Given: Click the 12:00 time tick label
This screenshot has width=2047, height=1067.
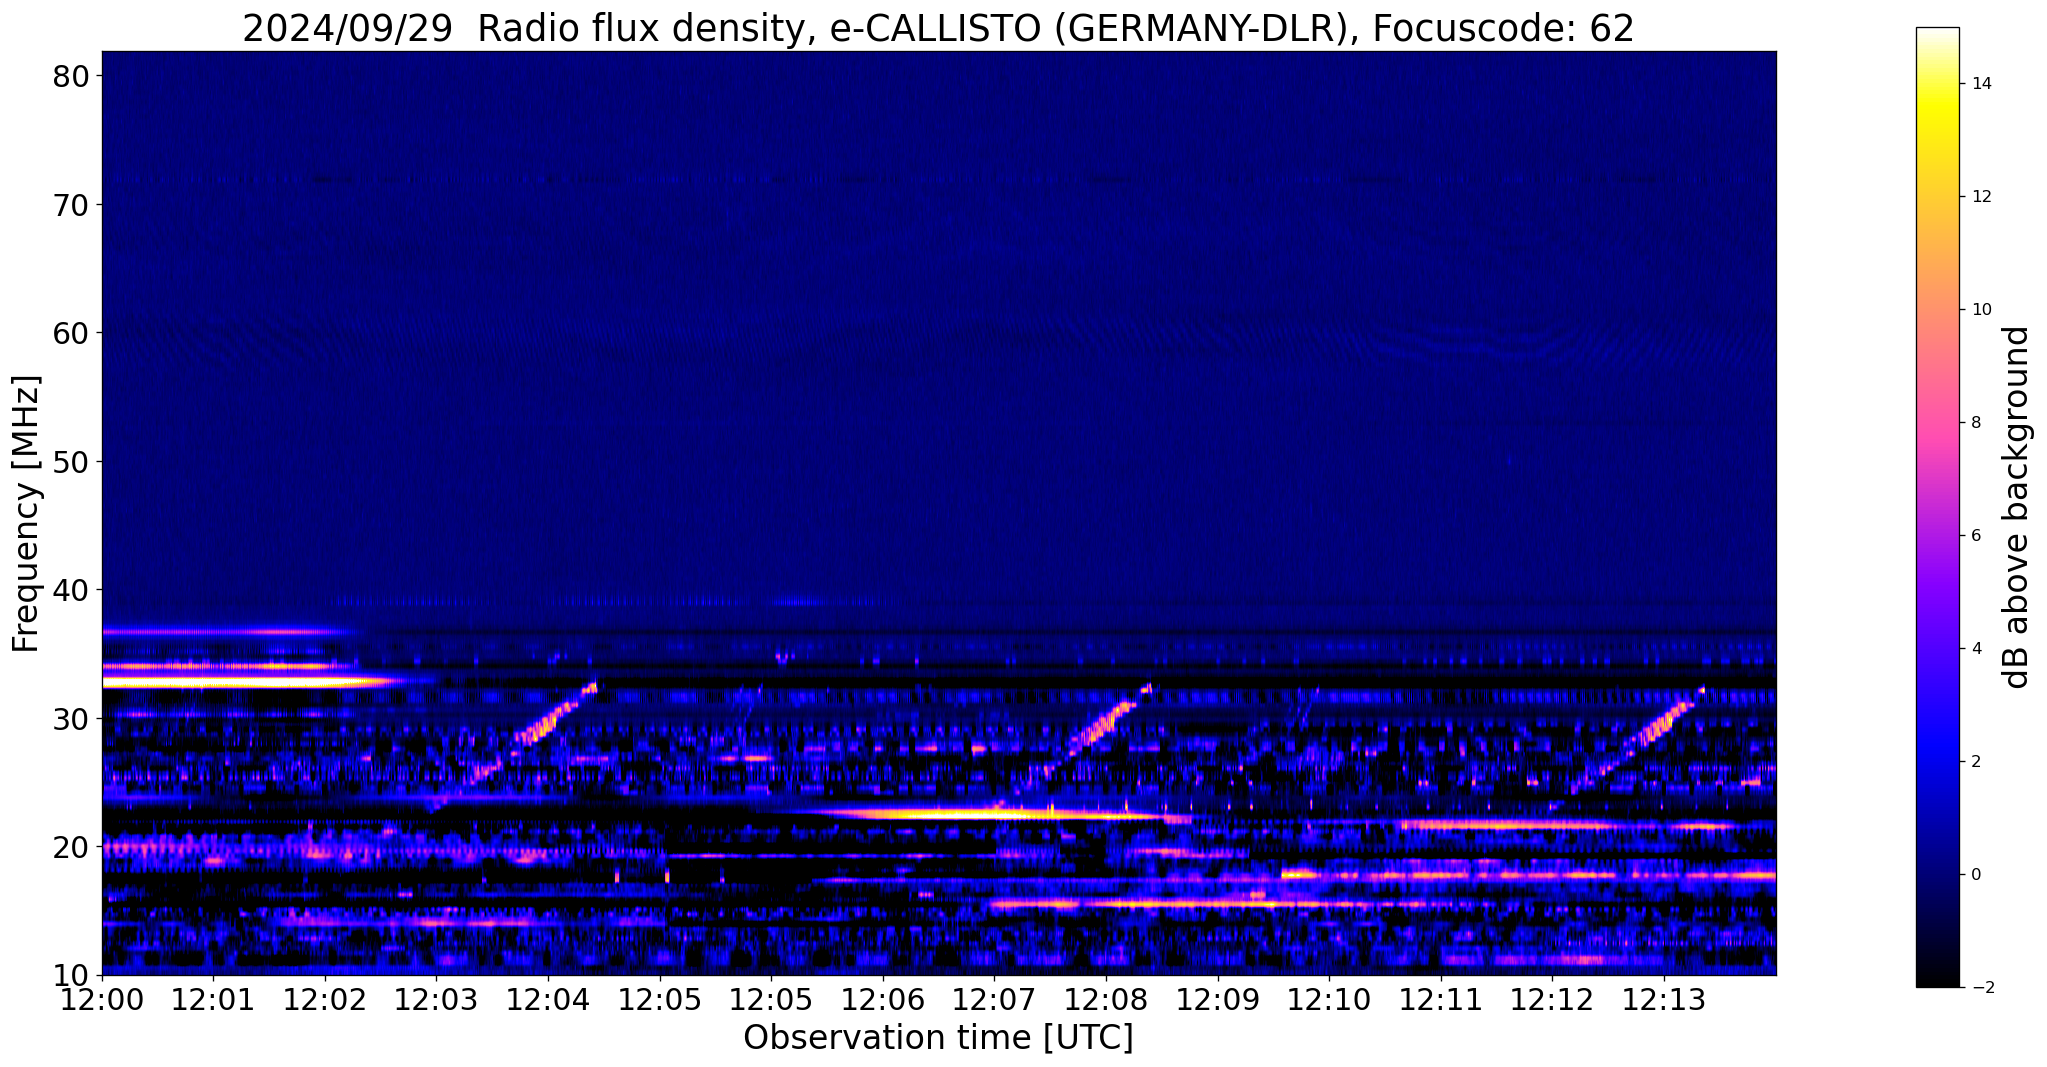Looking at the screenshot, I should 102,999.
